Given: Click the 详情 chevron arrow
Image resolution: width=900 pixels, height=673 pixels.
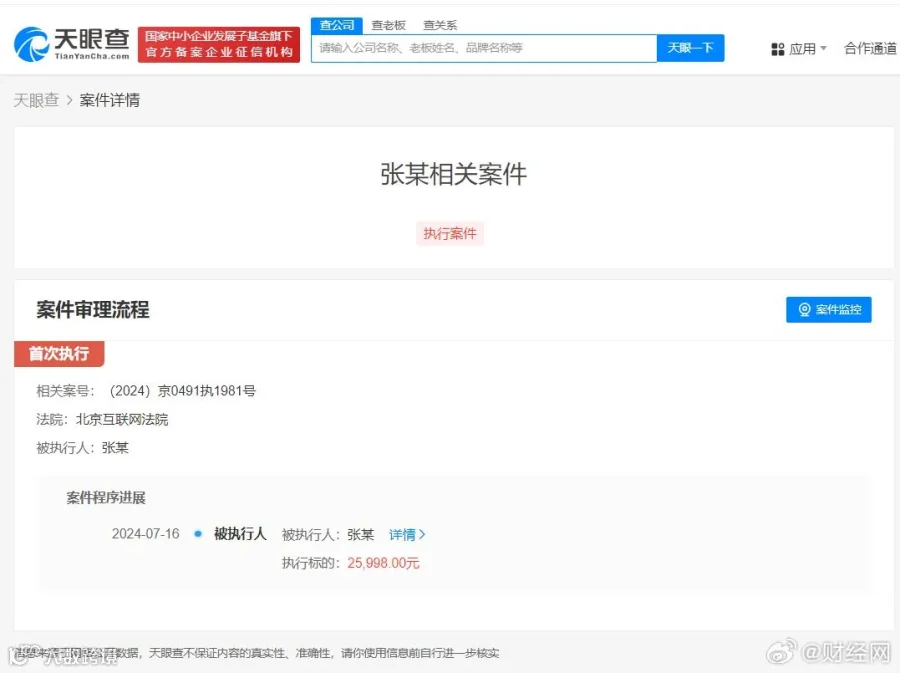Looking at the screenshot, I should (422, 535).
